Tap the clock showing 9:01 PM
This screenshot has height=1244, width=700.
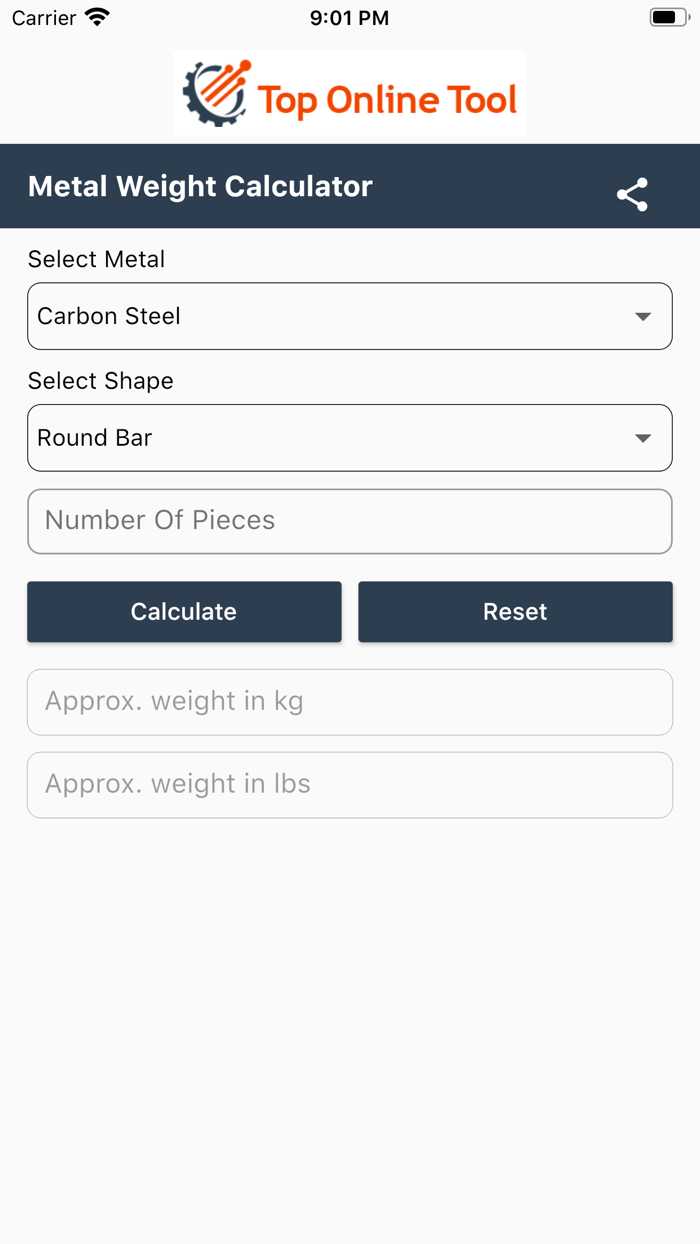pyautogui.click(x=349, y=17)
